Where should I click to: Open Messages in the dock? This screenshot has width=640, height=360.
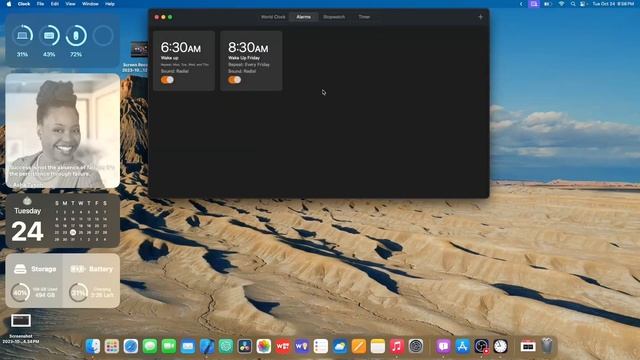click(150, 346)
